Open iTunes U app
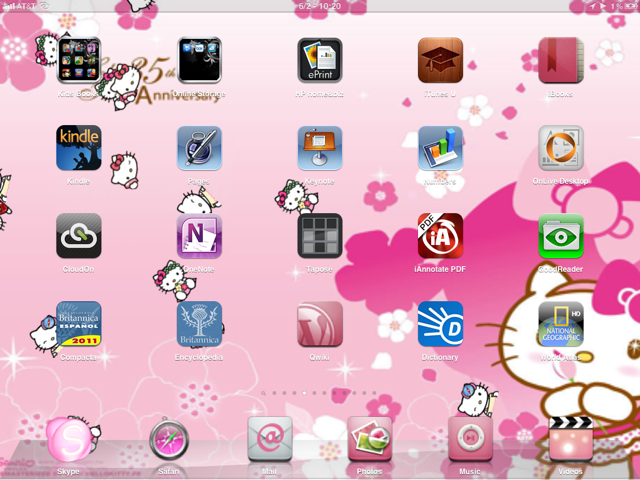This screenshot has width=640, height=480. [x=440, y=60]
